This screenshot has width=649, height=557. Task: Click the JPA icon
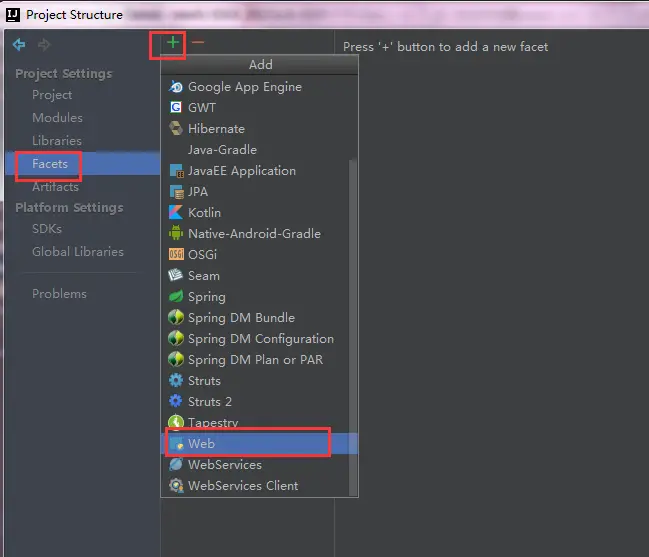click(176, 192)
